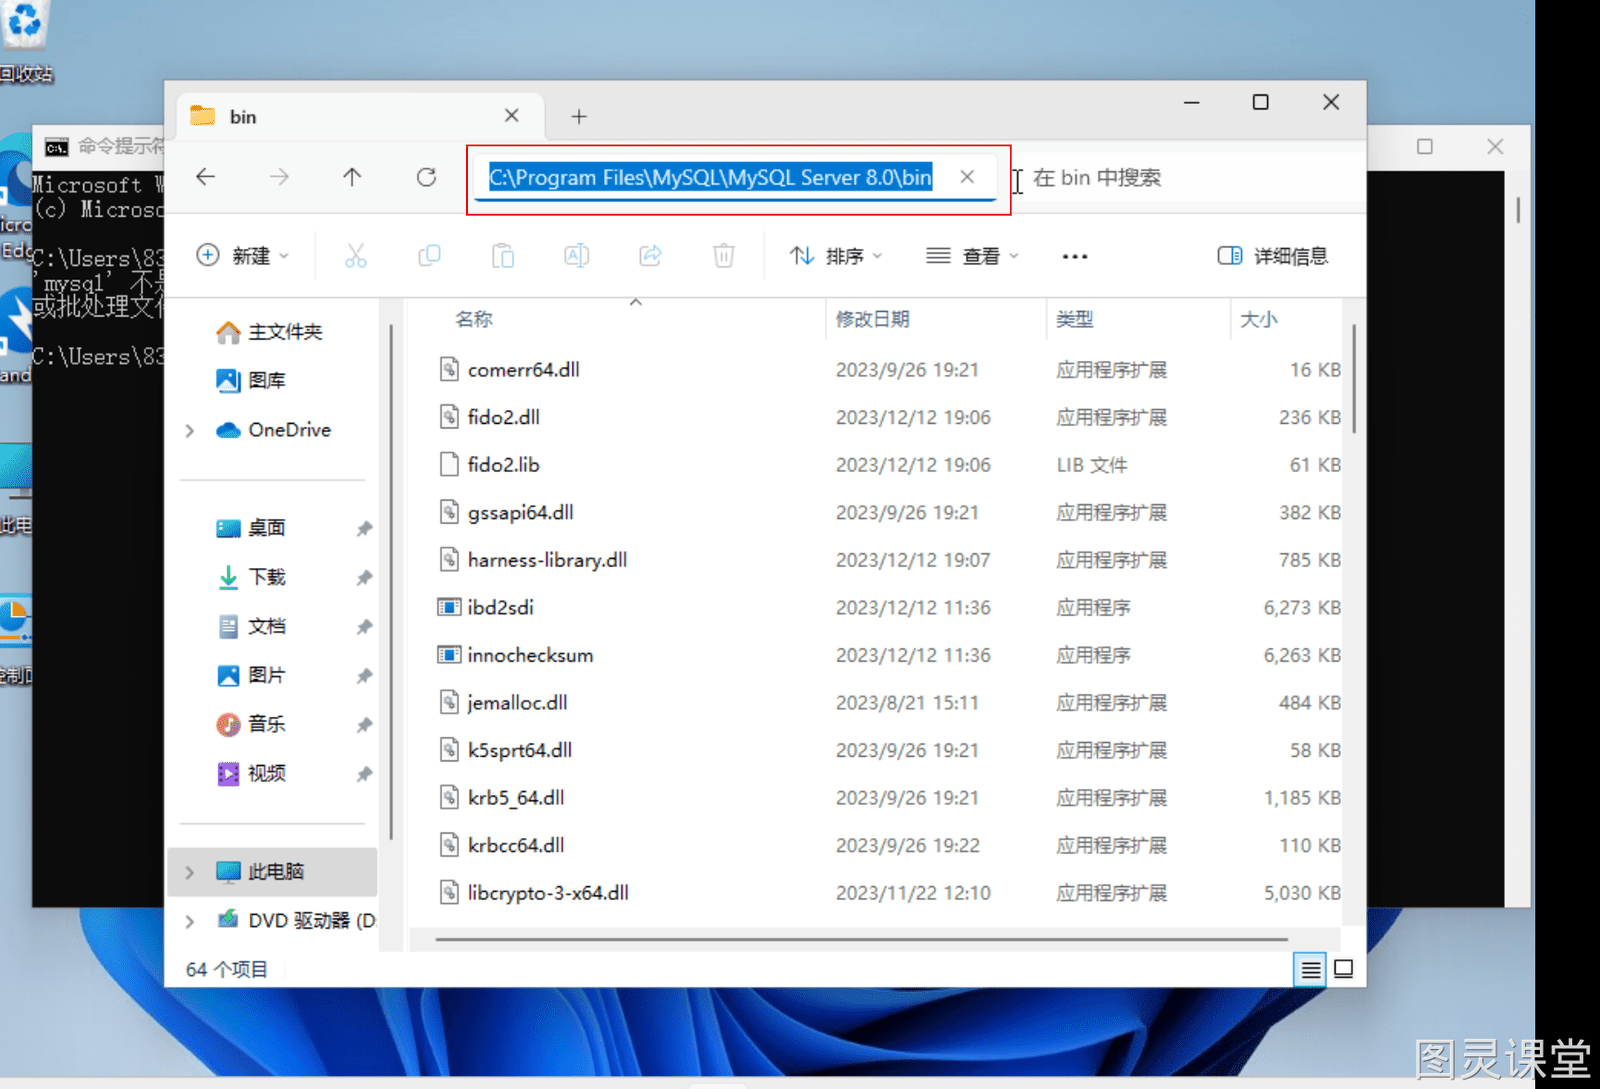The image size is (1600, 1089).
Task: Click the Copy icon in toolbar
Action: click(429, 256)
